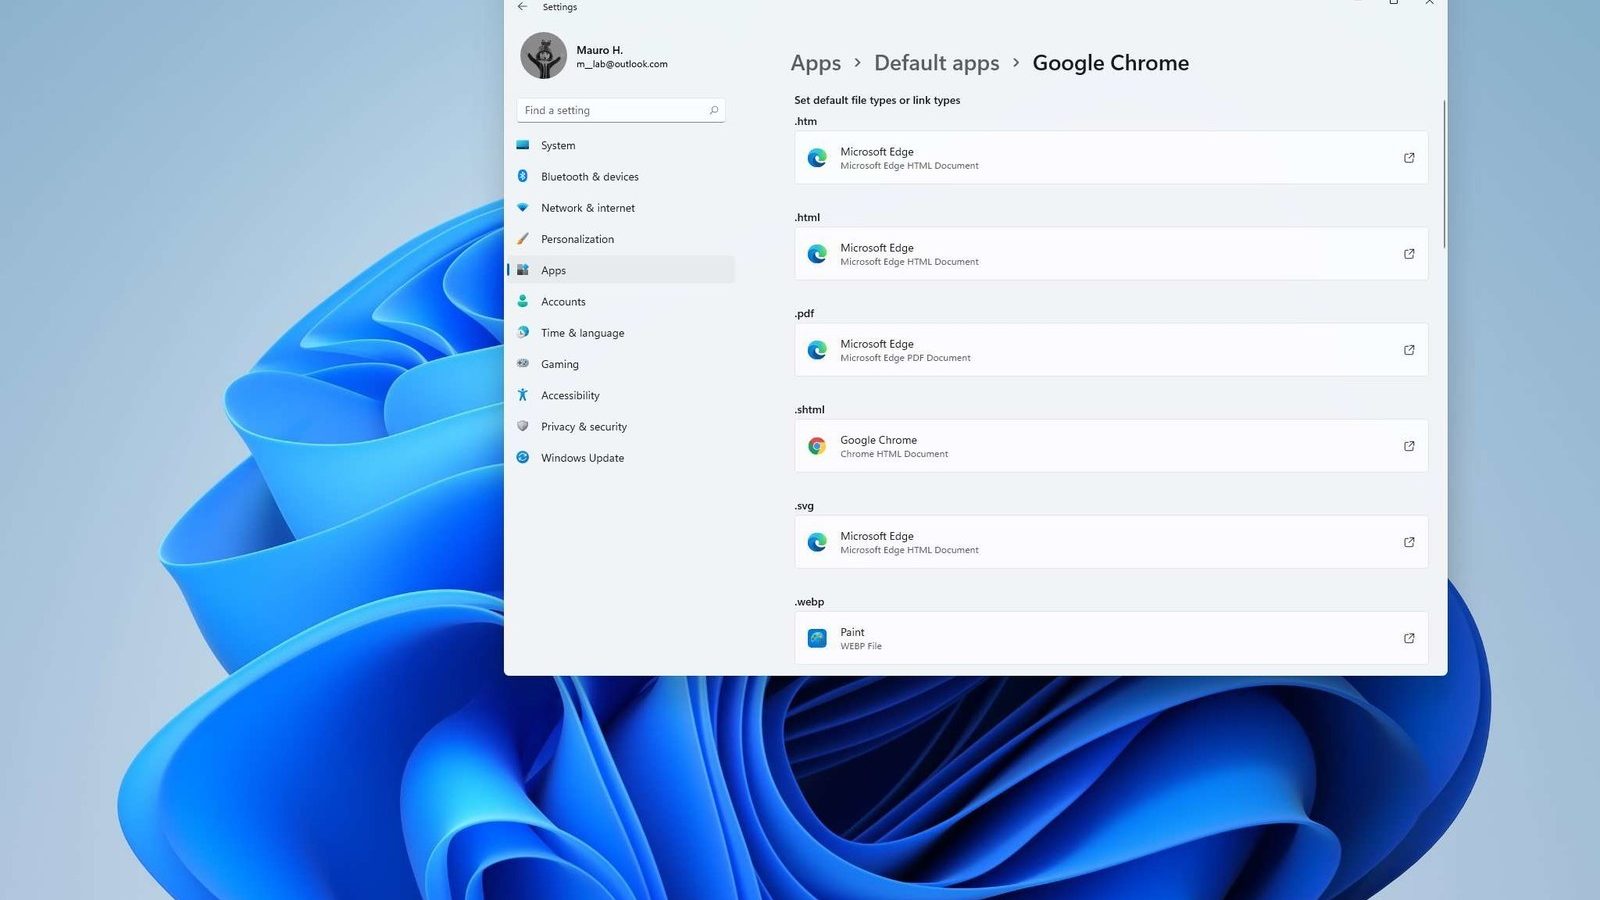This screenshot has width=1600, height=900.
Task: Click the Paint icon for .webp files
Action: point(817,638)
